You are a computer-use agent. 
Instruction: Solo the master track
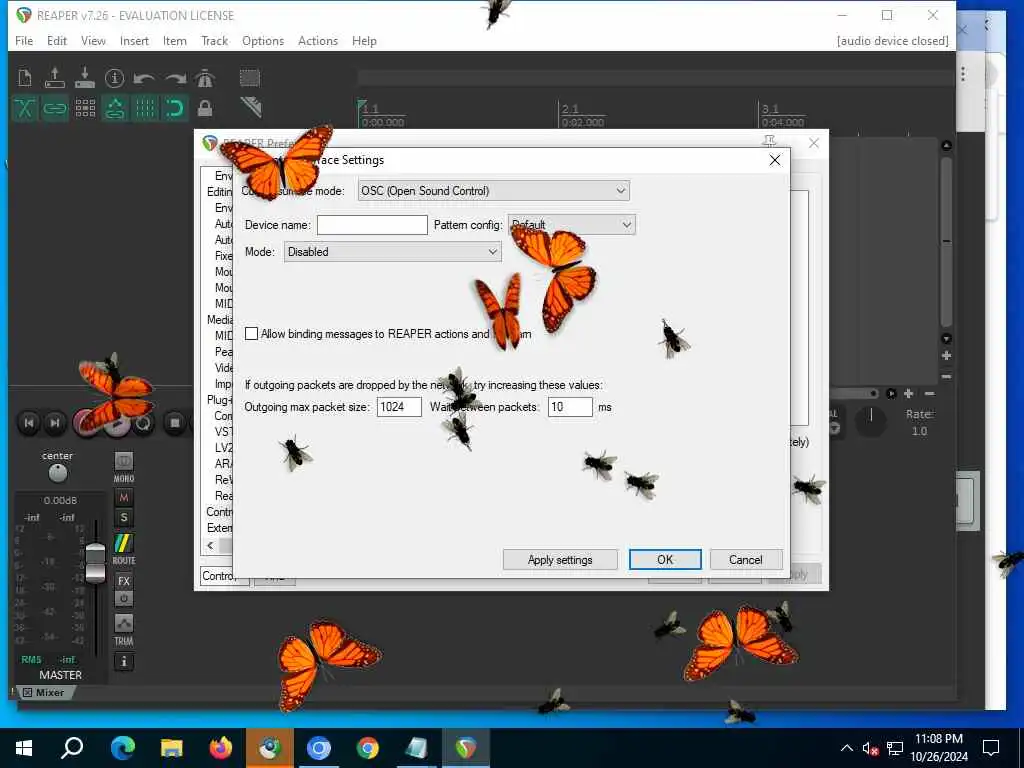coord(123,519)
